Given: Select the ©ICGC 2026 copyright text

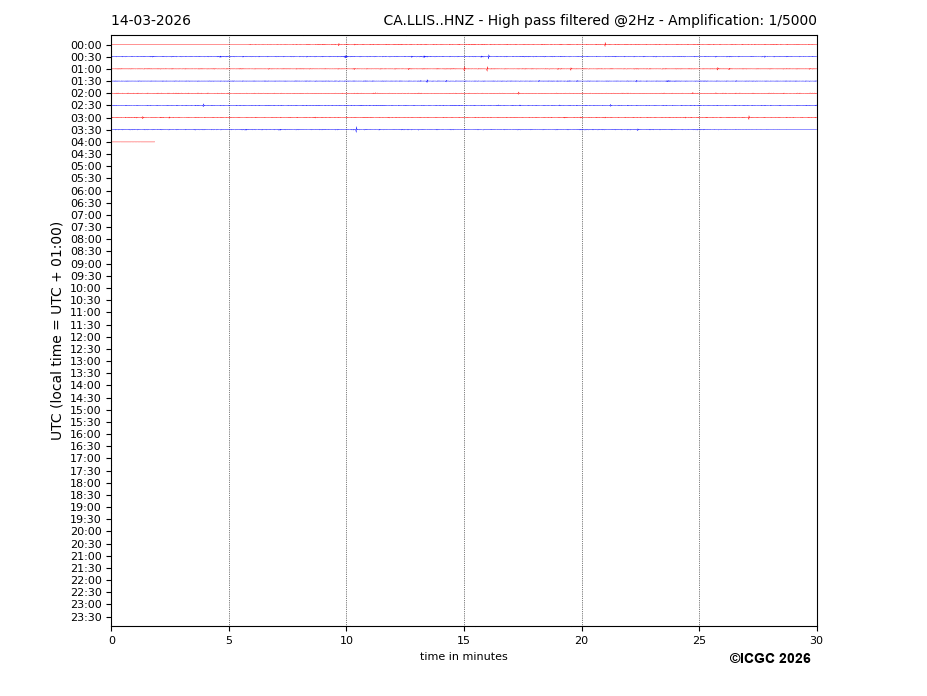Looking at the screenshot, I should [x=769, y=659].
